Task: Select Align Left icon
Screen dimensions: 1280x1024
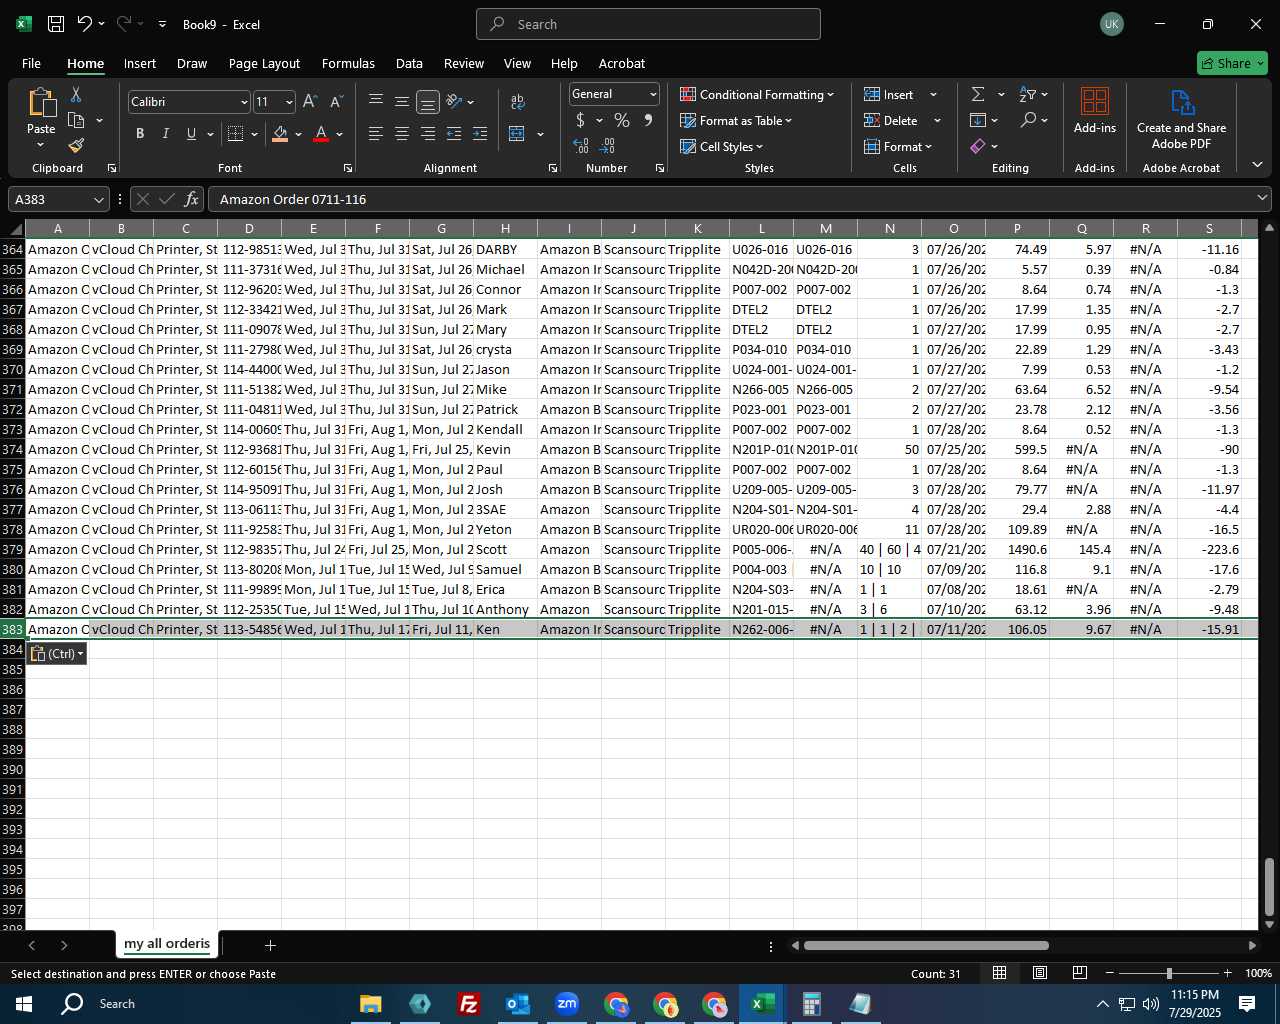Action: point(376,134)
